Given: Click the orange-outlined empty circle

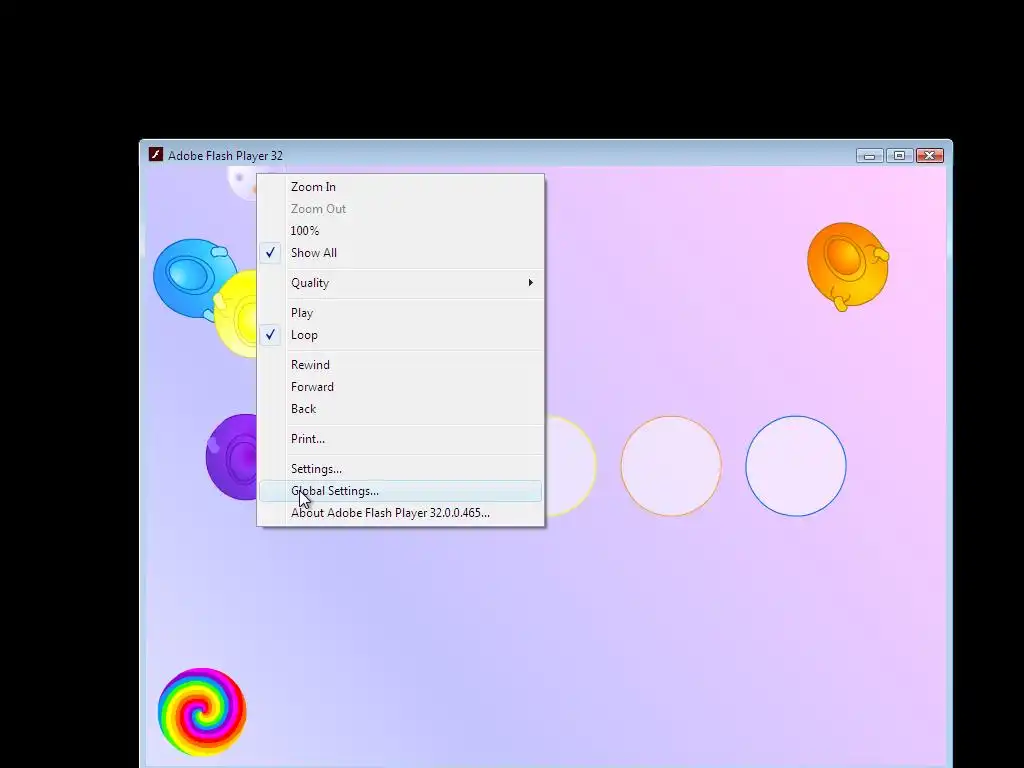Looking at the screenshot, I should [x=671, y=466].
